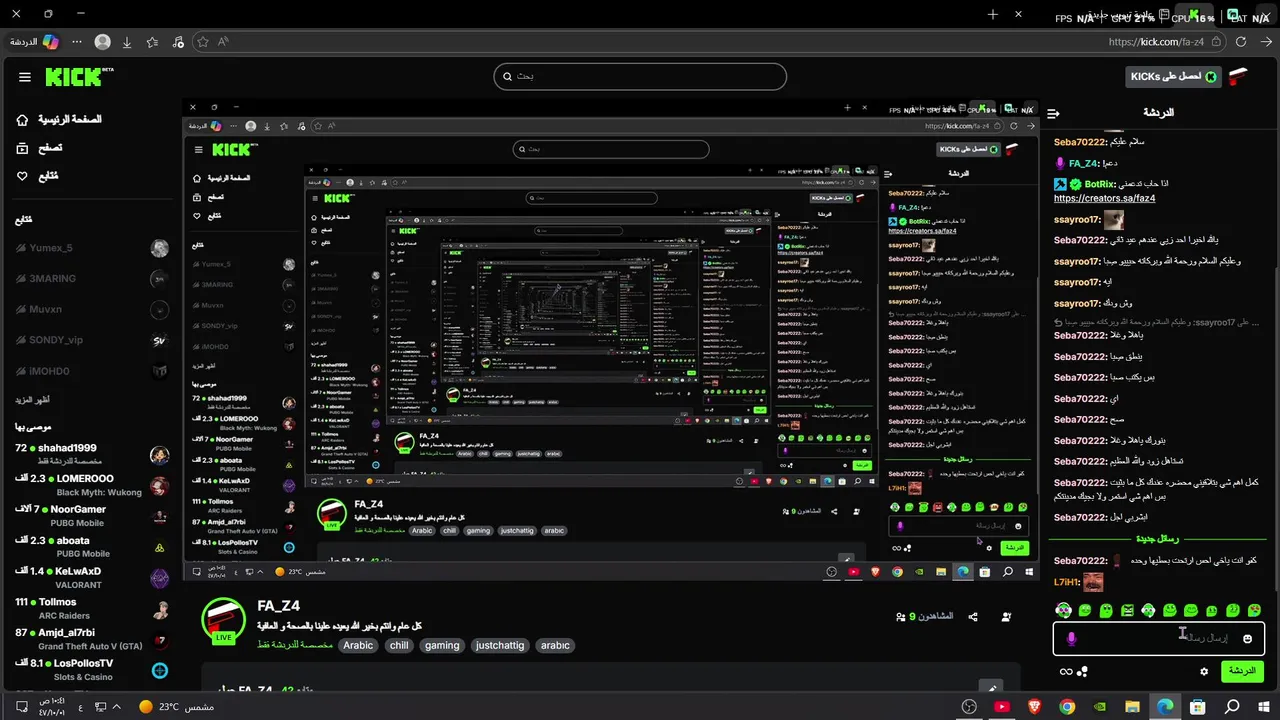Screen dimensions: 1280x720
Task: Click the infinity icon below chat input
Action: tap(1066, 671)
